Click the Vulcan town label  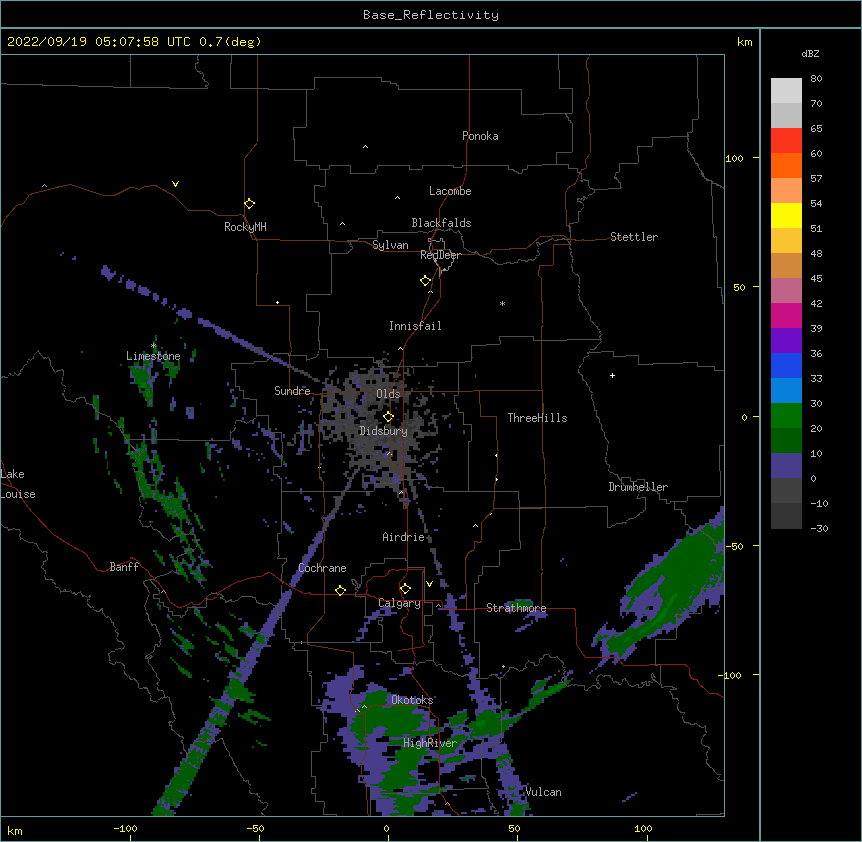(x=543, y=792)
